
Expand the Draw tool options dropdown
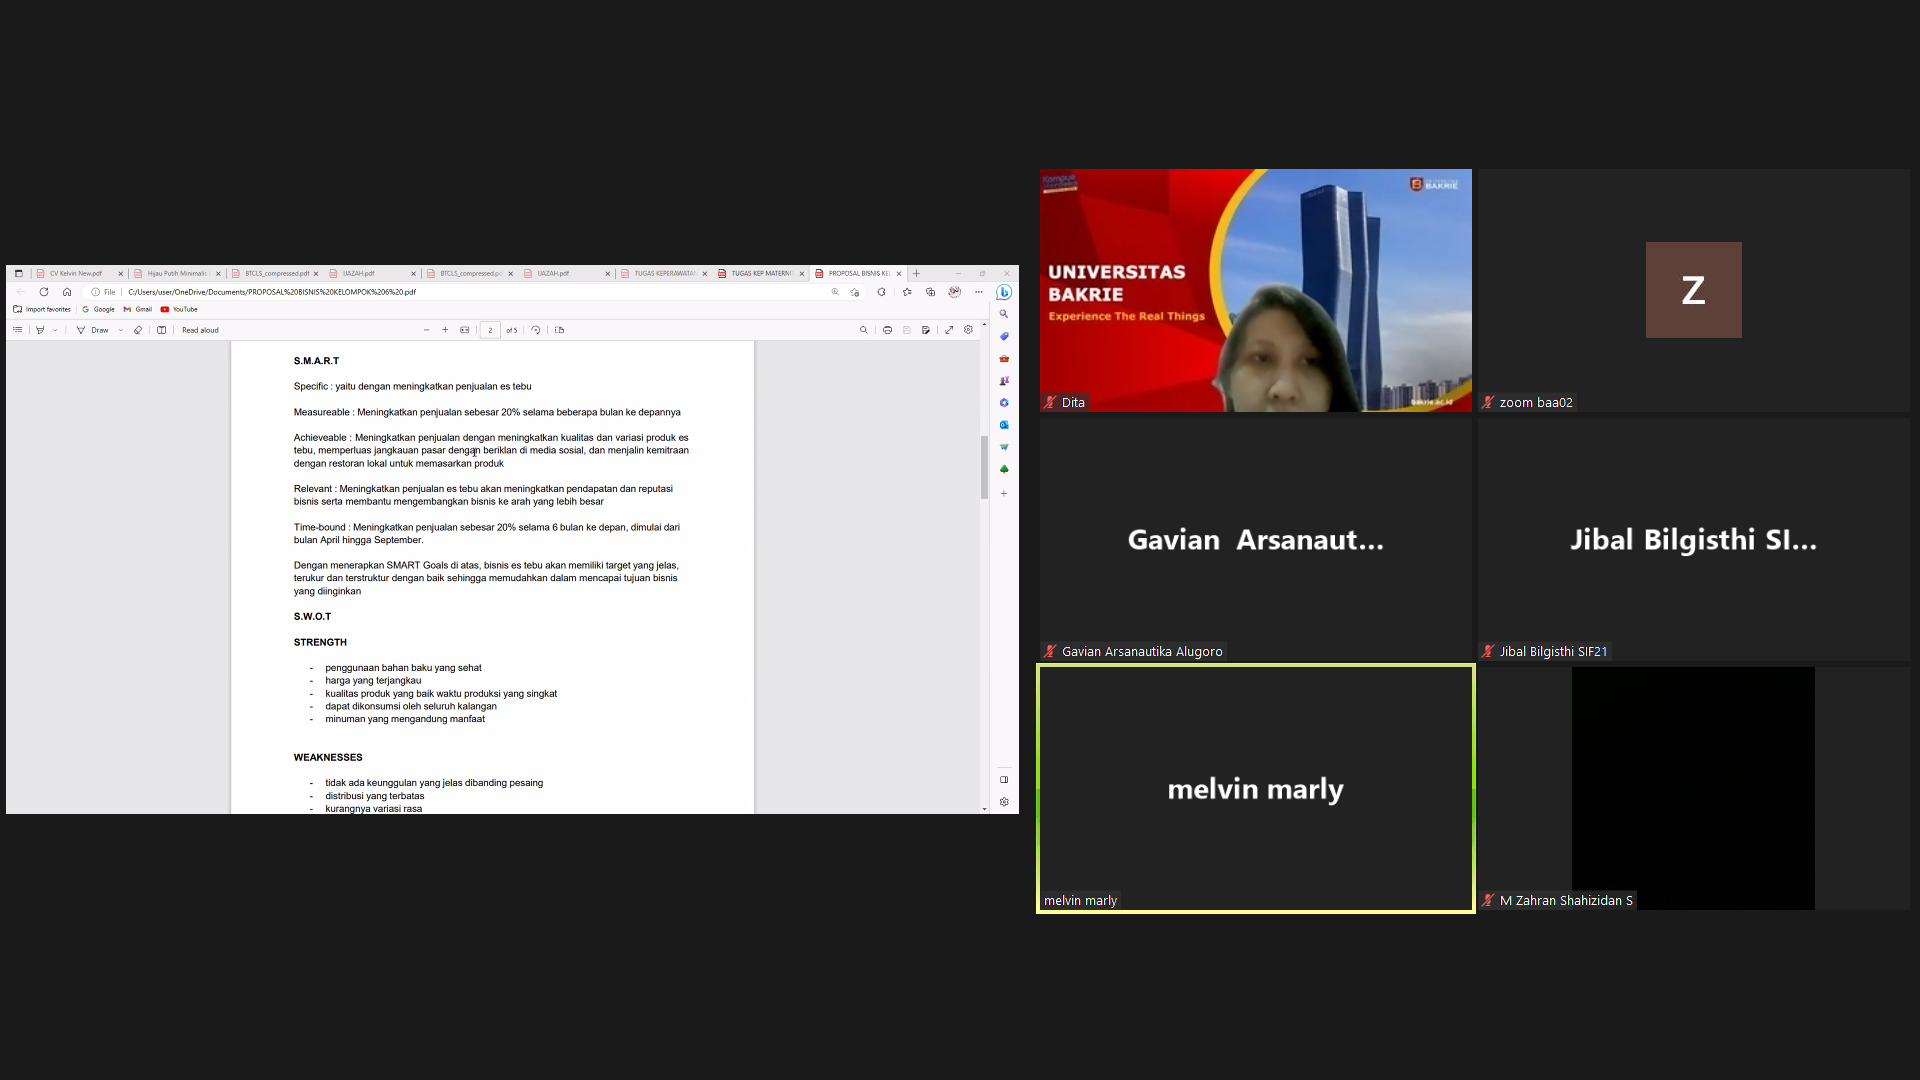[x=121, y=330]
